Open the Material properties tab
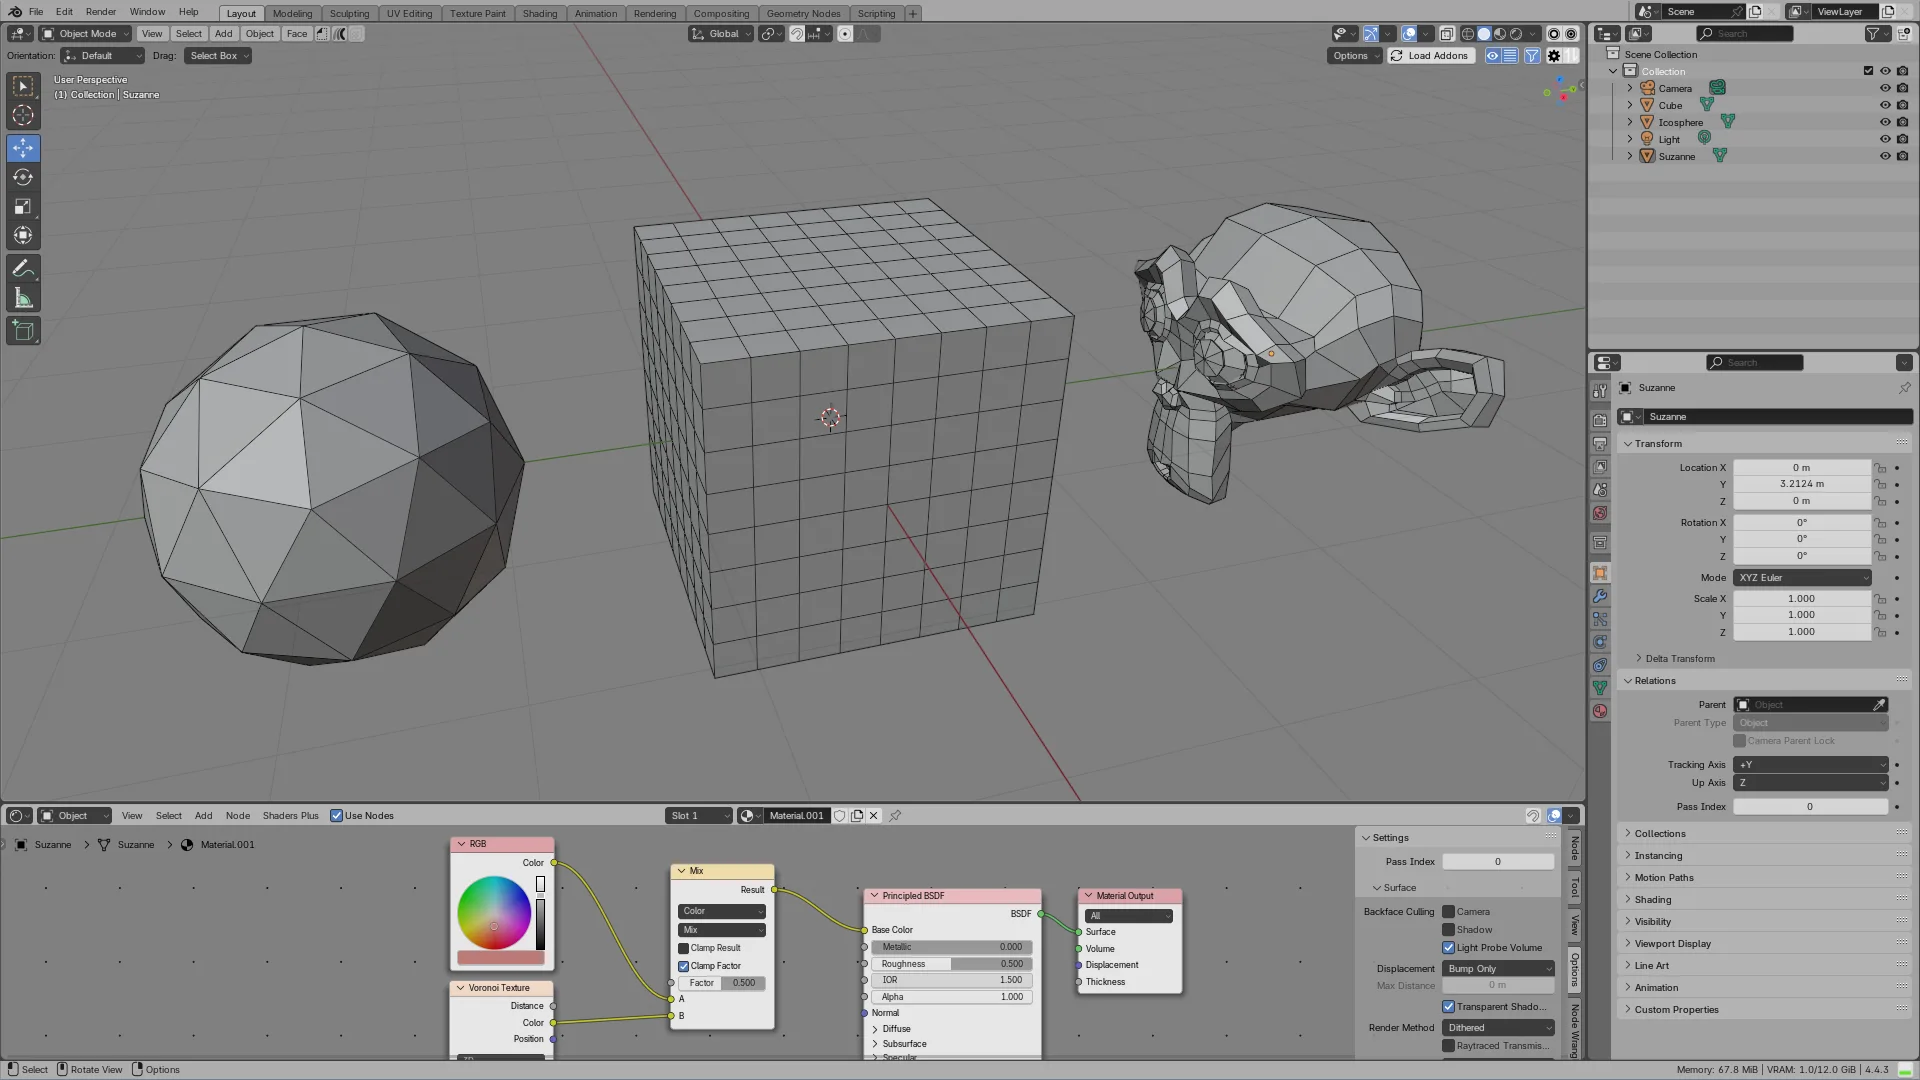The image size is (1920, 1080). point(1600,711)
